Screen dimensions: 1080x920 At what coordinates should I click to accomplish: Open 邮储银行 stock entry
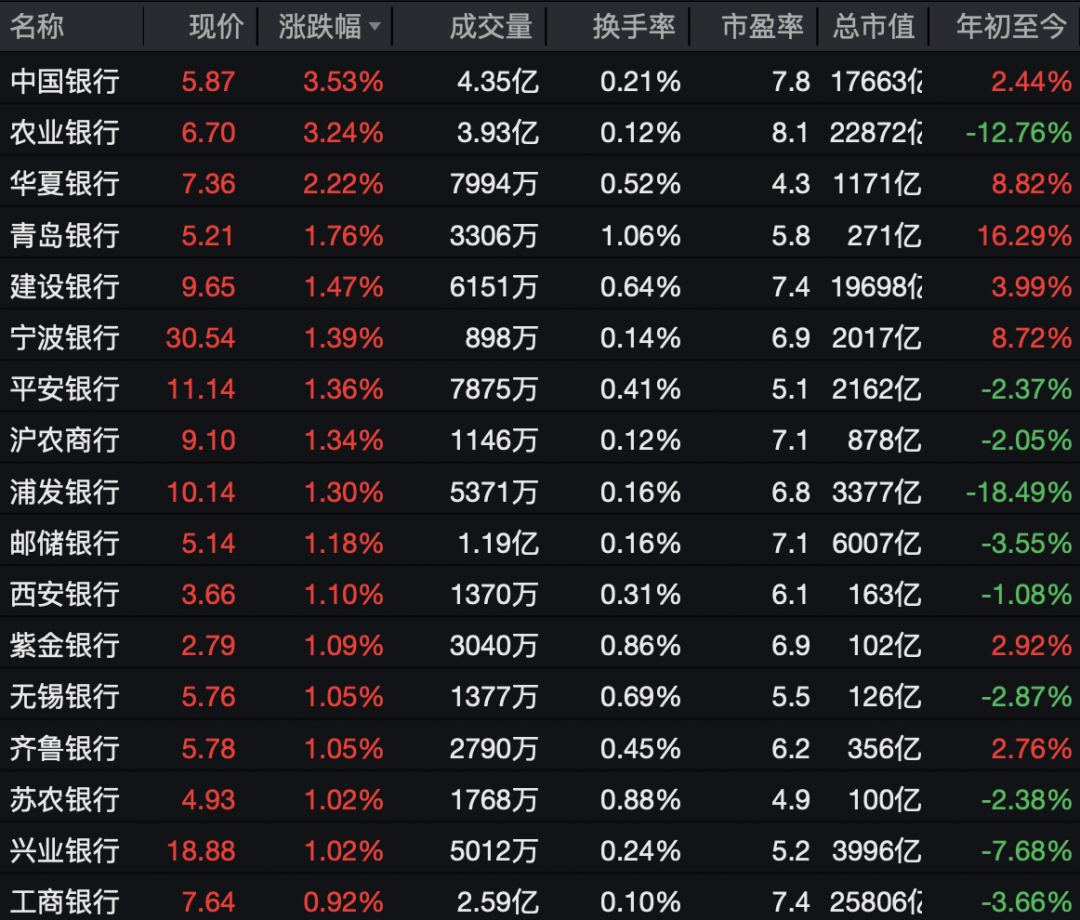pyautogui.click(x=64, y=543)
